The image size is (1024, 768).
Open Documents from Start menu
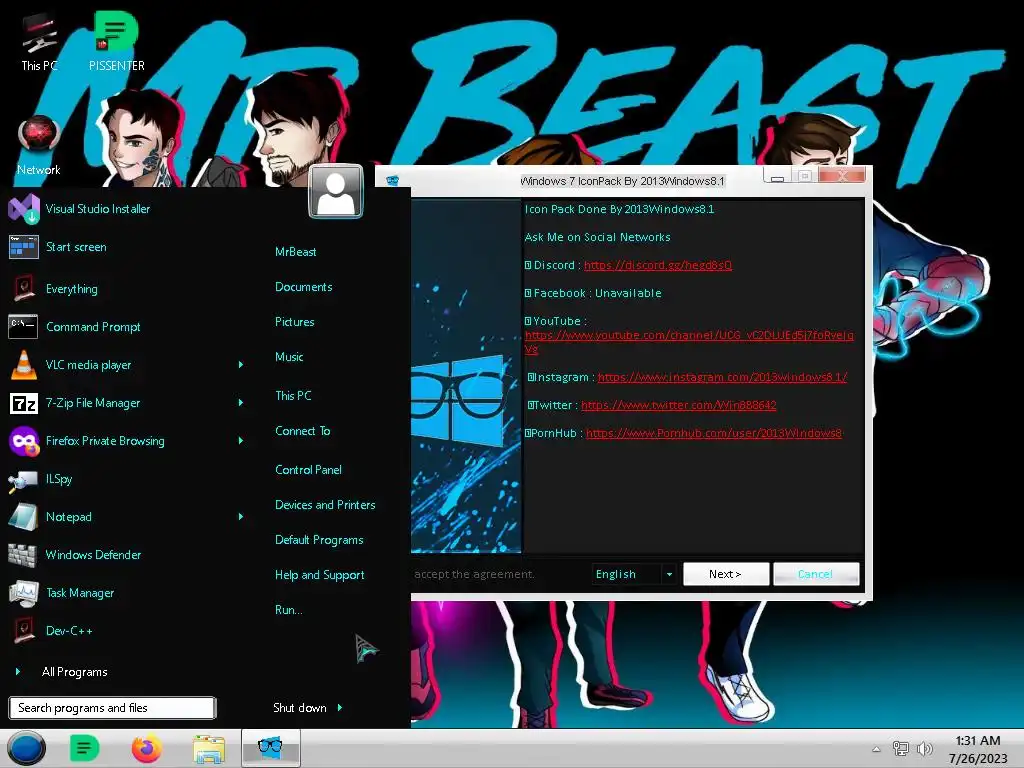click(304, 287)
